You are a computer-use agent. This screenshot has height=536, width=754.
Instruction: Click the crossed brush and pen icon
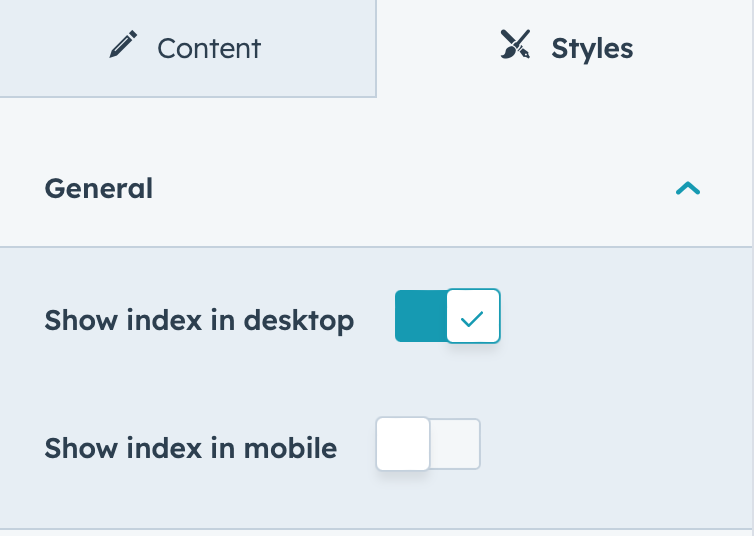coord(515,44)
